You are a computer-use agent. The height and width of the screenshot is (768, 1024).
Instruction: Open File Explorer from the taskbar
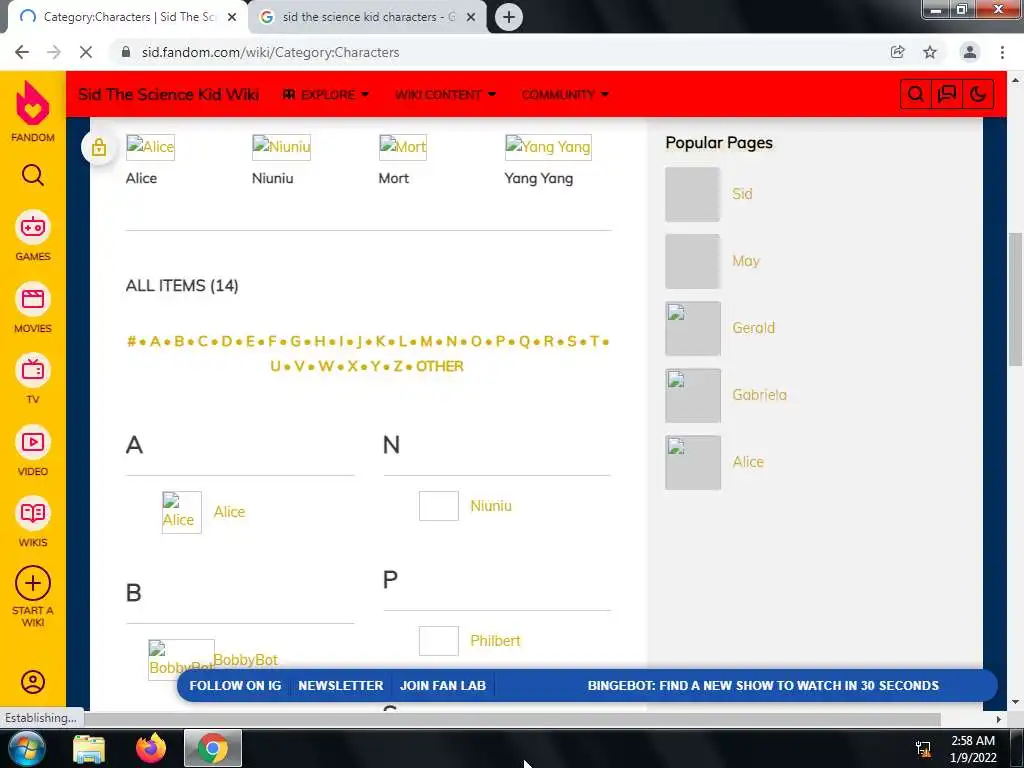(x=89, y=748)
